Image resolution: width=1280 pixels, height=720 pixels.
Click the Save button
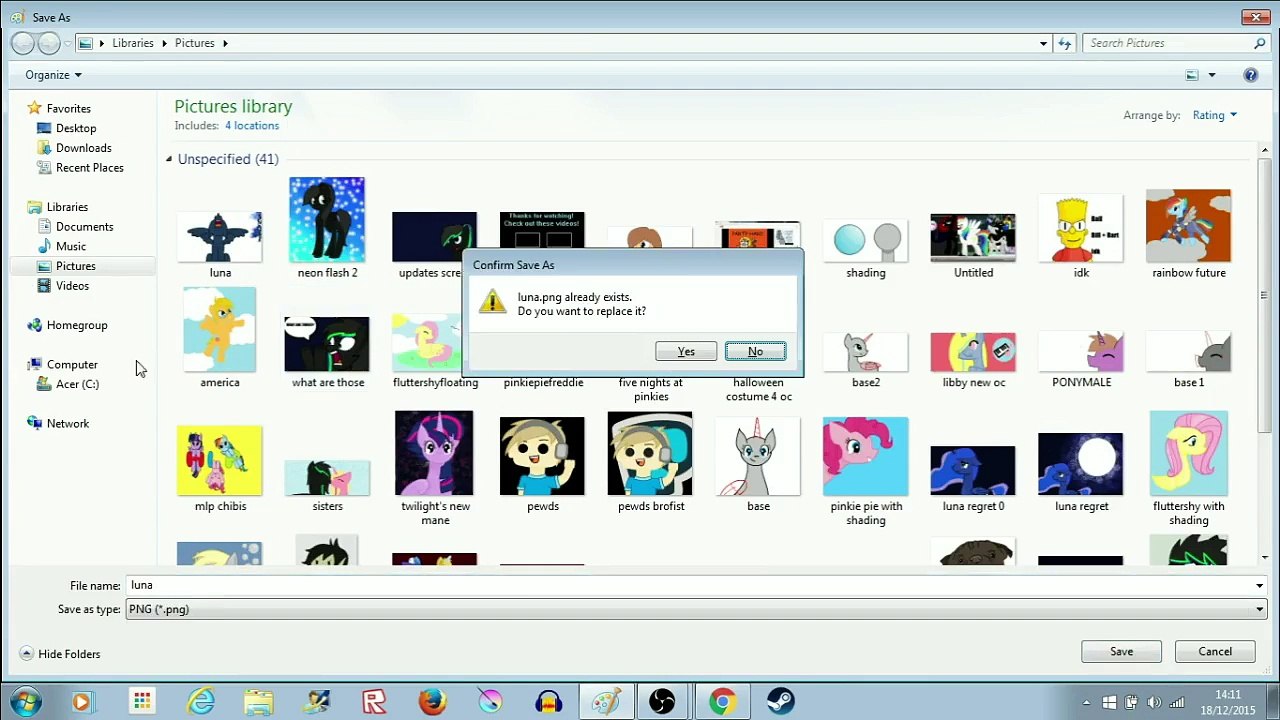point(1121,651)
